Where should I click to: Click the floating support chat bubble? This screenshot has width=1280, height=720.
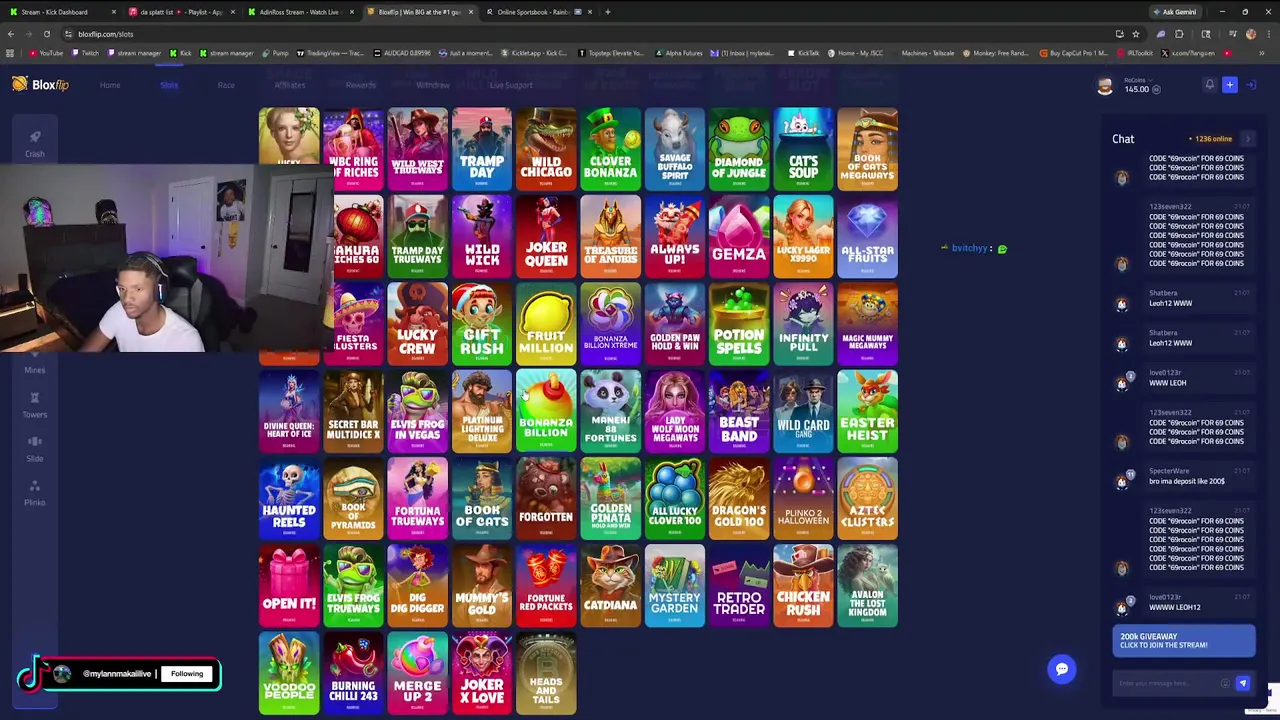click(1062, 669)
